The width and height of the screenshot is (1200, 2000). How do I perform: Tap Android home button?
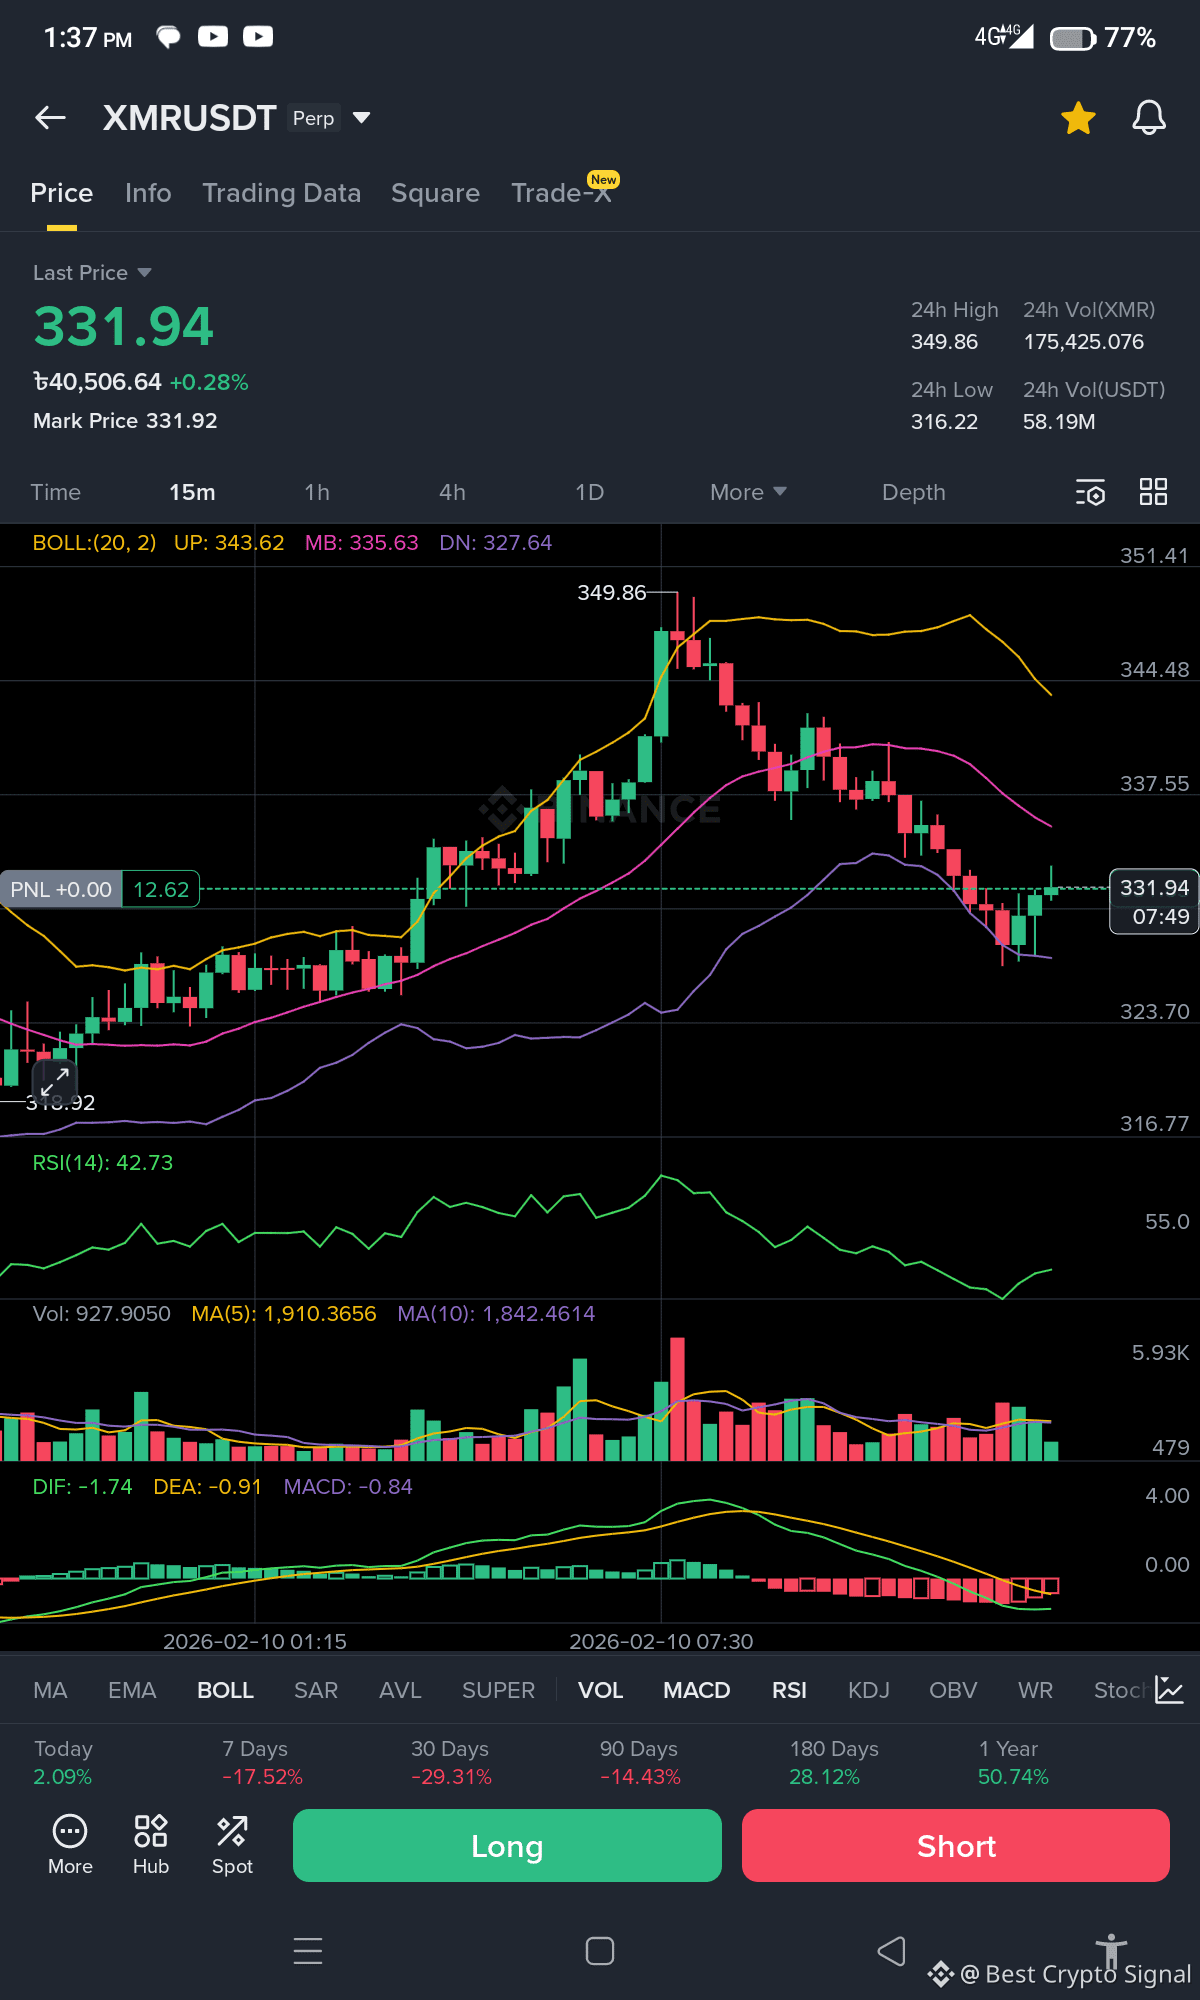coord(600,1951)
